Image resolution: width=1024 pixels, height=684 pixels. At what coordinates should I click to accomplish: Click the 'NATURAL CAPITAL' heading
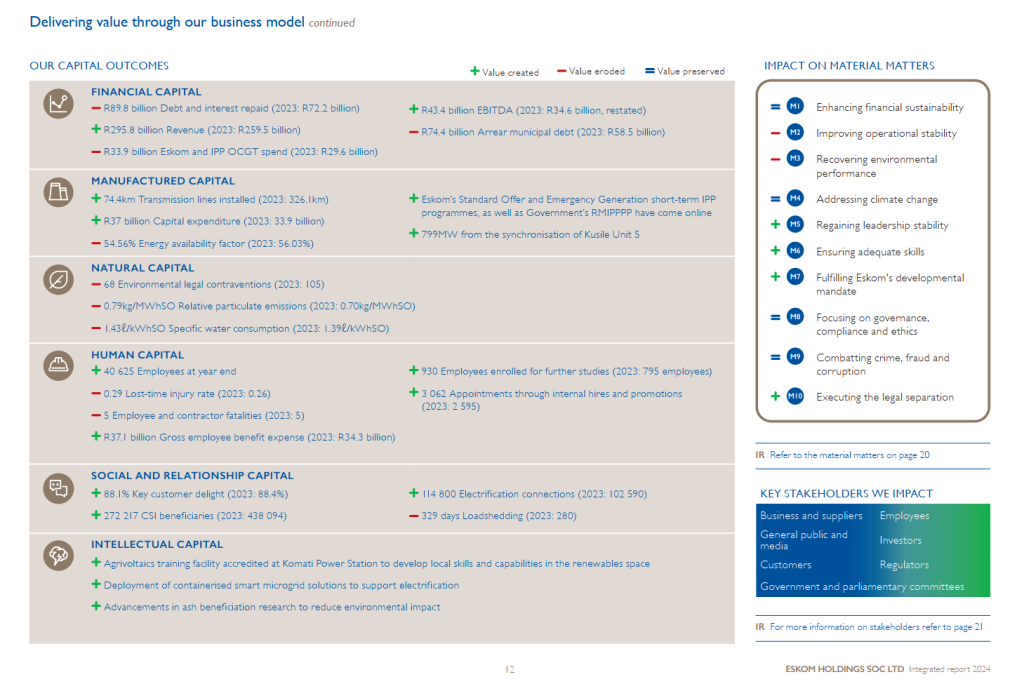point(142,268)
